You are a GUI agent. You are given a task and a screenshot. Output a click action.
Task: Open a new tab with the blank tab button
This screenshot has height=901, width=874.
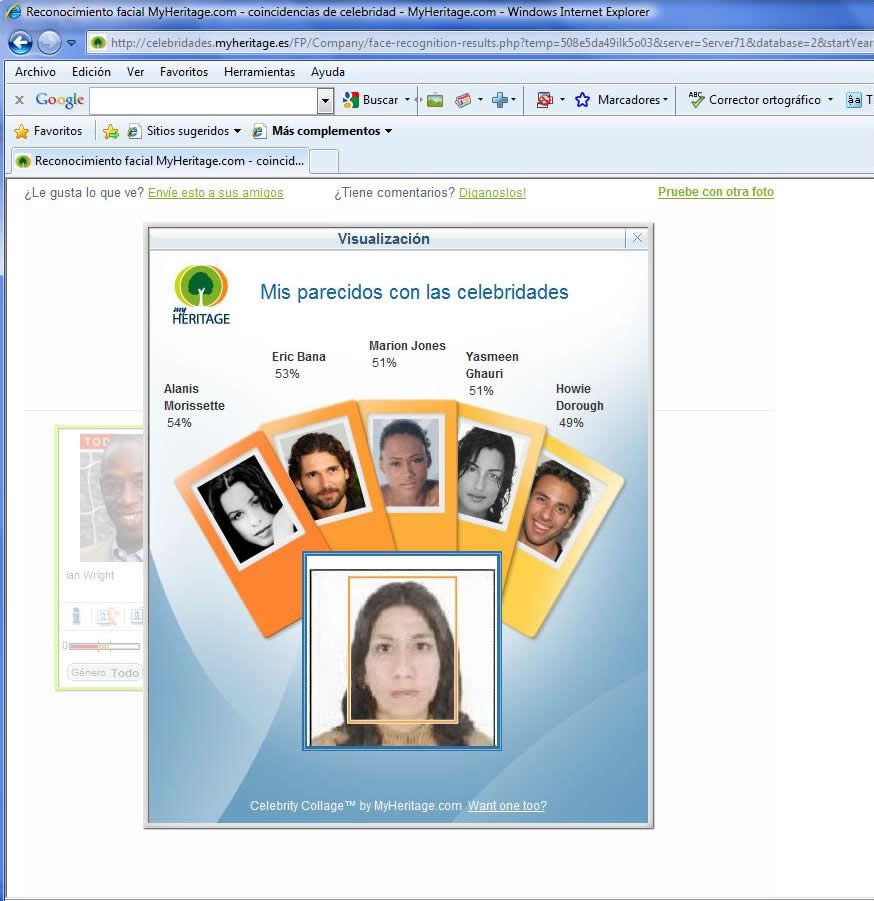(x=324, y=161)
